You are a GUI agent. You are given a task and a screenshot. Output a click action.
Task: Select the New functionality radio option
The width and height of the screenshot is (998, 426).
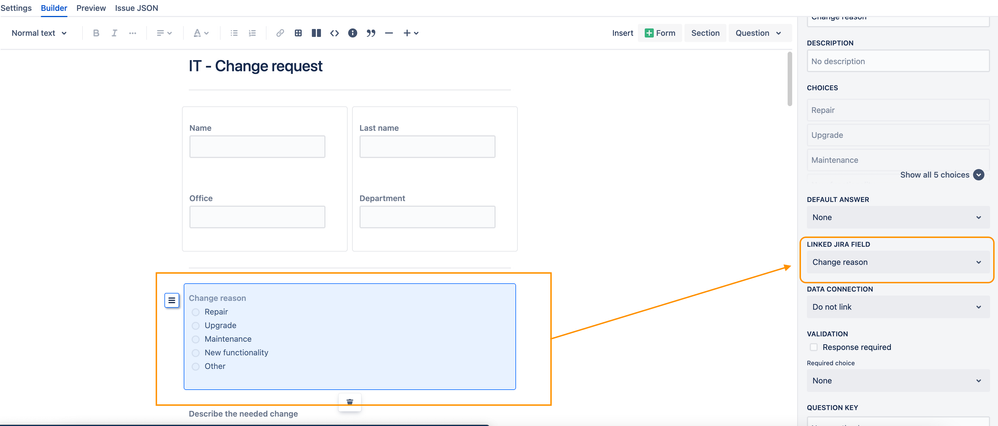(195, 353)
